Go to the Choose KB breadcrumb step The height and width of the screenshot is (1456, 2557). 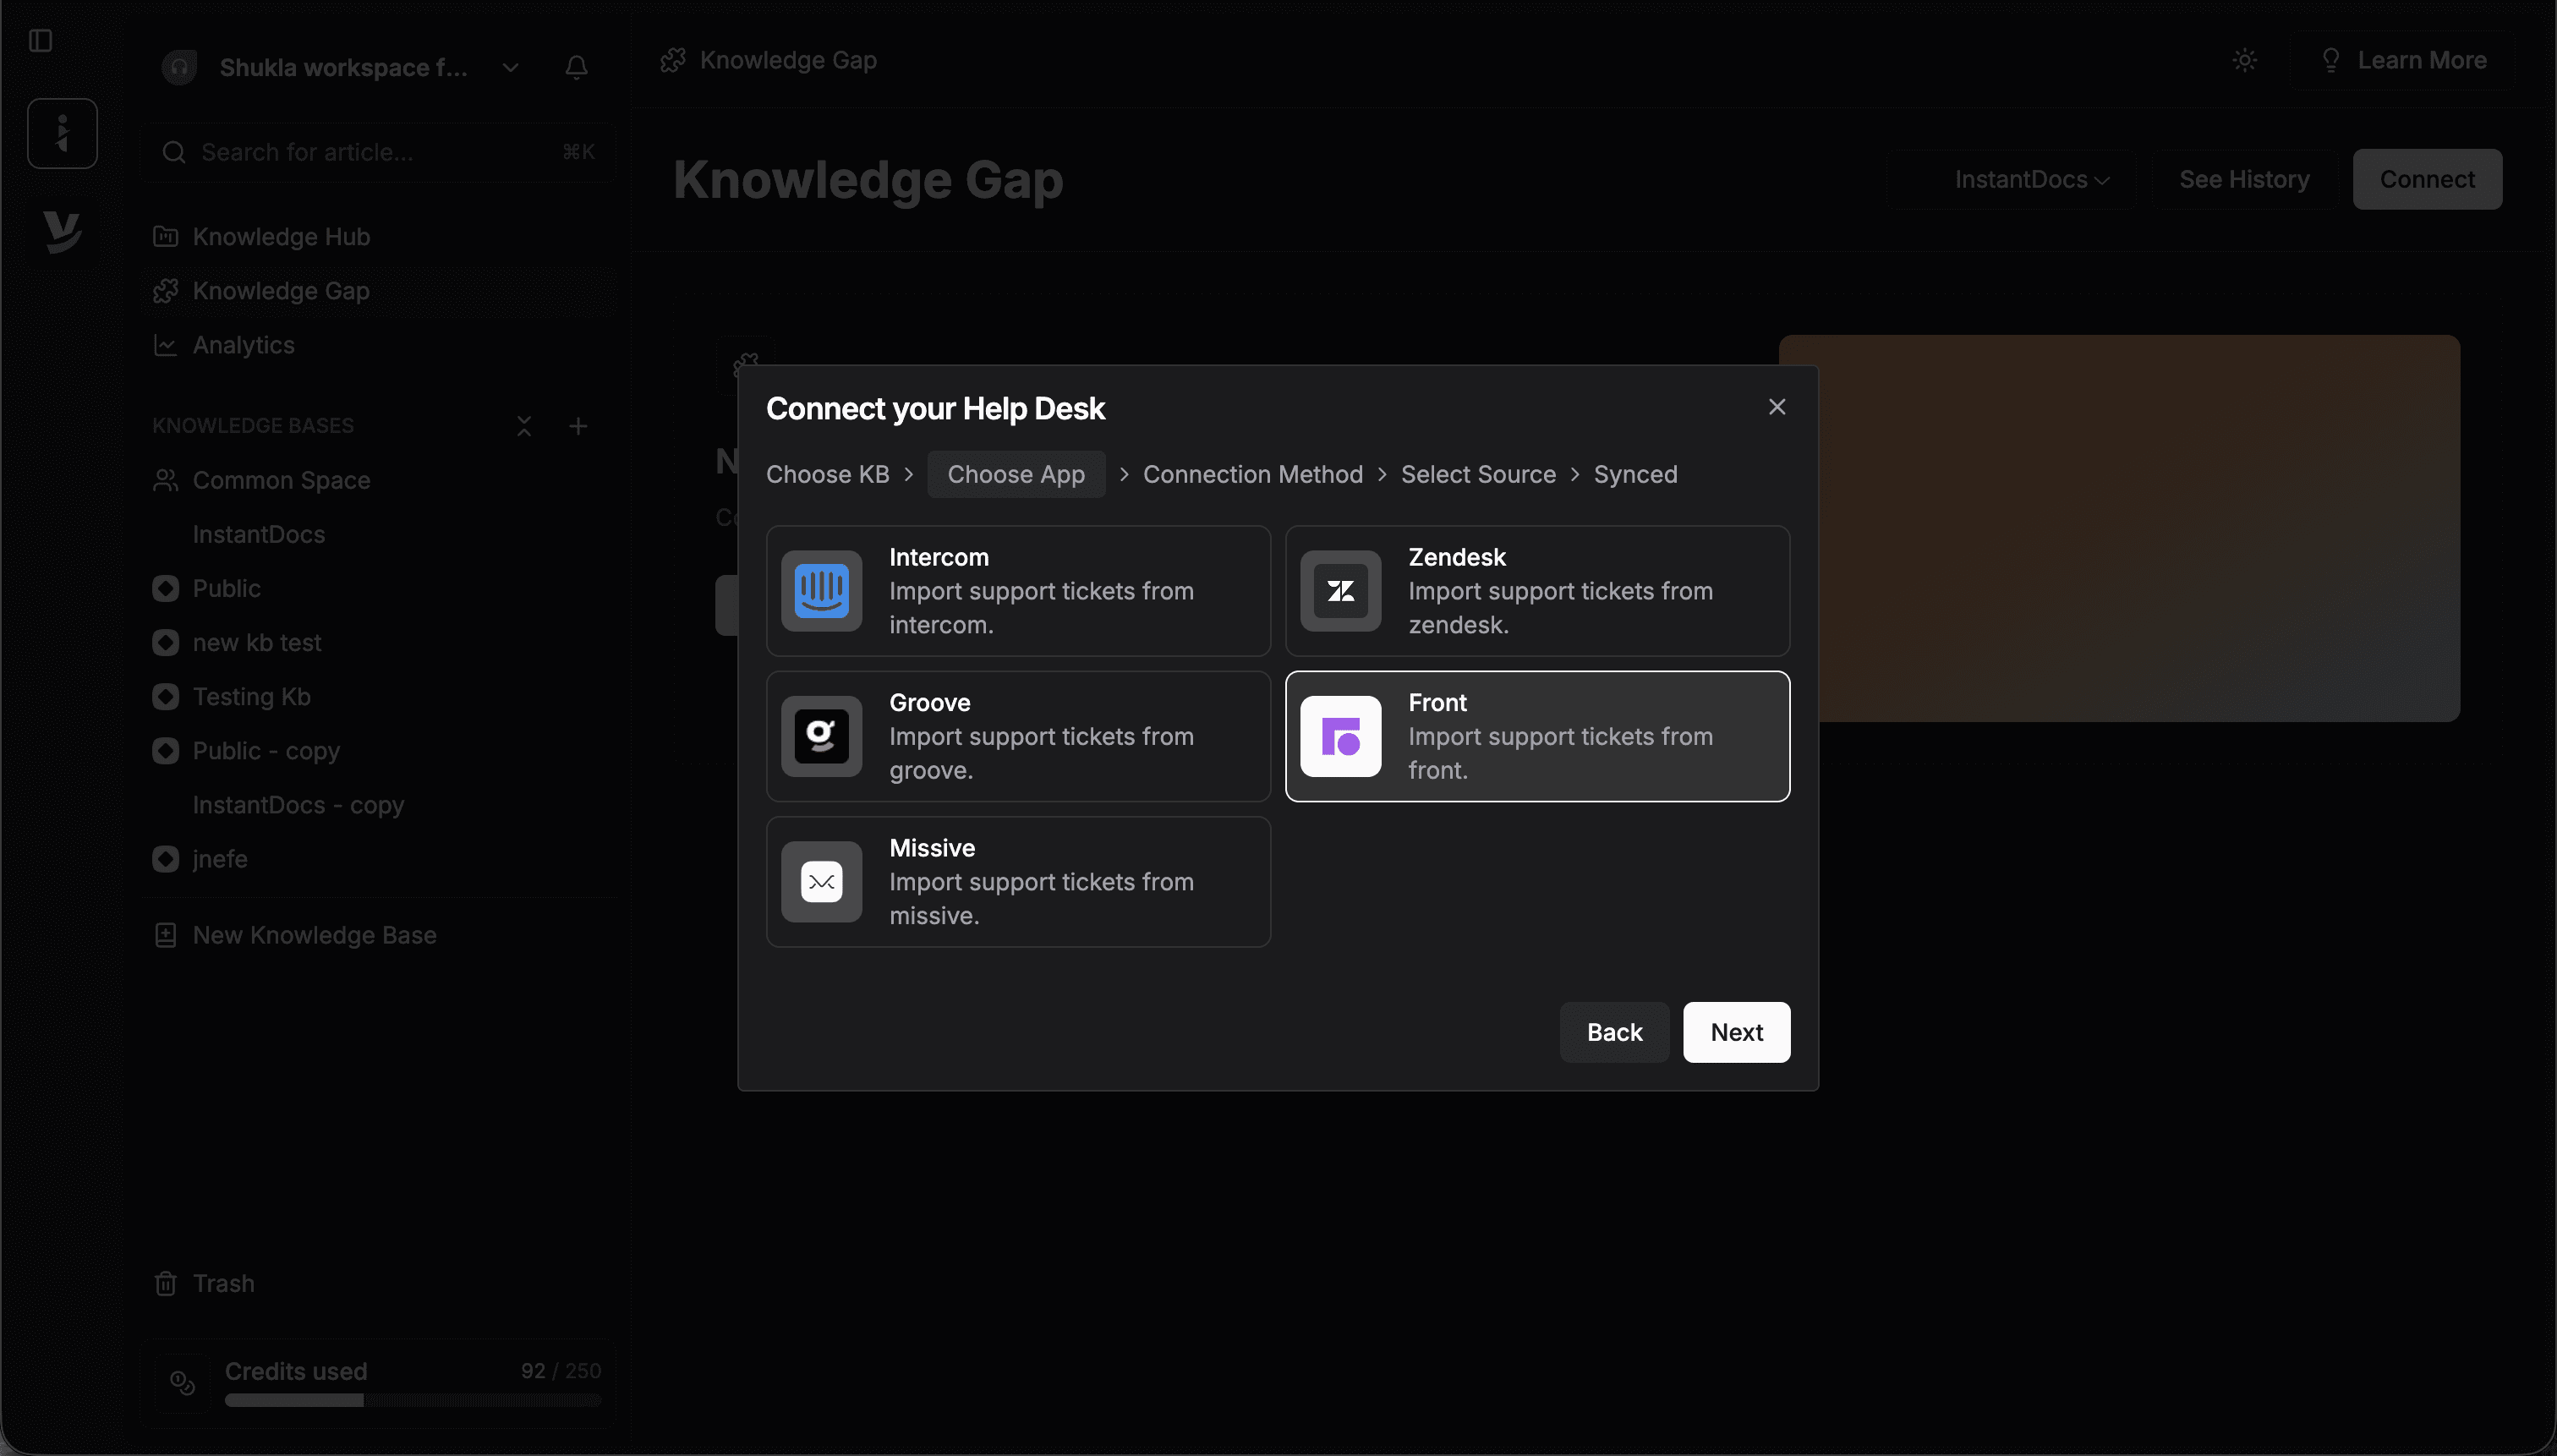click(x=827, y=474)
